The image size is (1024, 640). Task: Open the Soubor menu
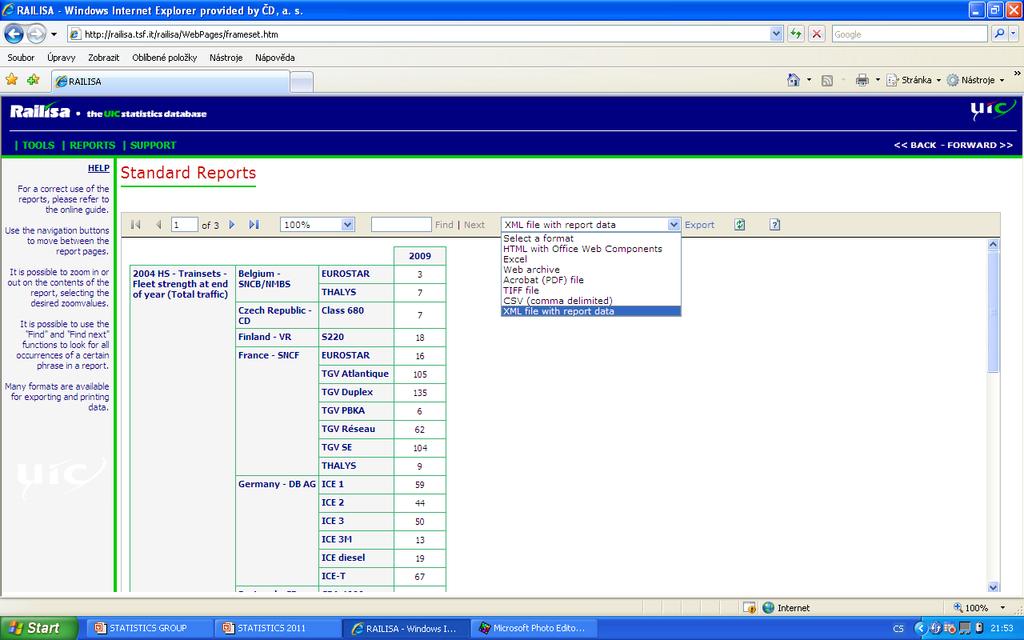tap(21, 57)
